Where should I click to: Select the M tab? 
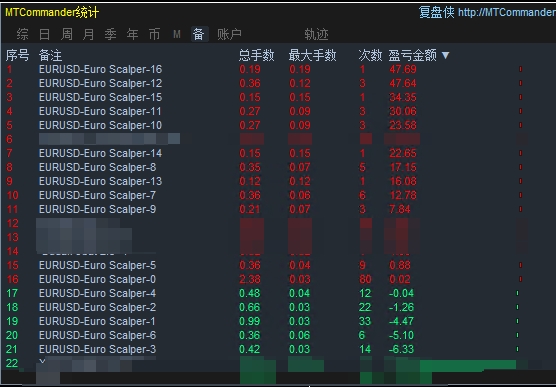[177, 34]
